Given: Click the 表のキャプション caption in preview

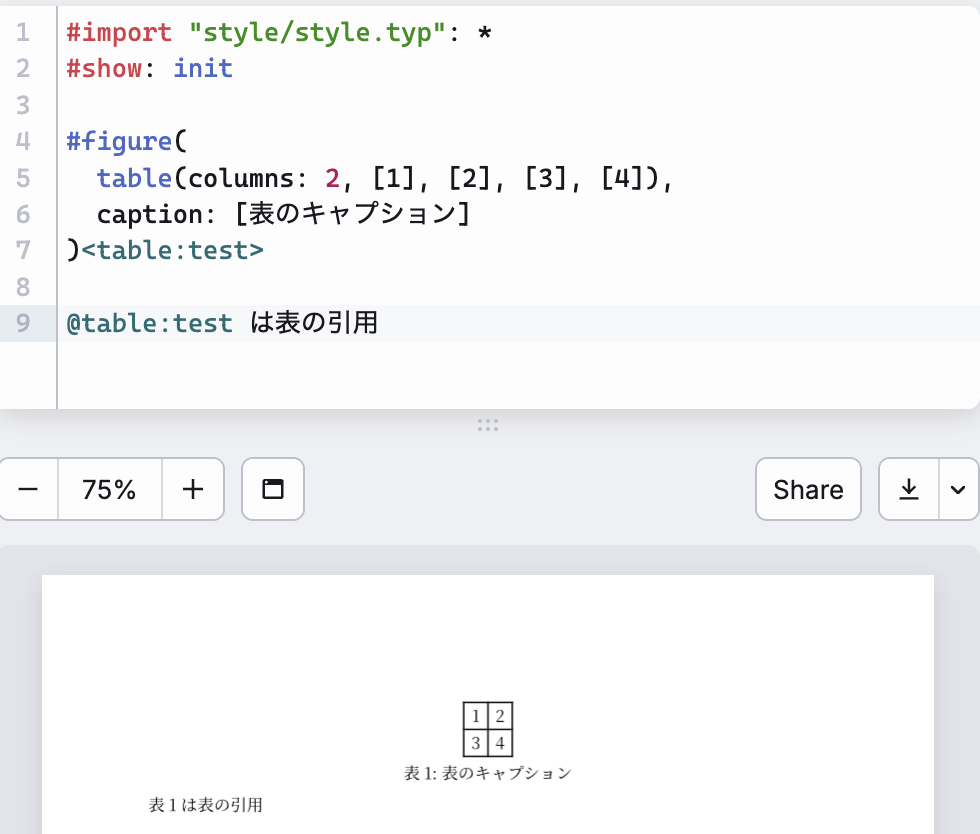Looking at the screenshot, I should coord(487,772).
